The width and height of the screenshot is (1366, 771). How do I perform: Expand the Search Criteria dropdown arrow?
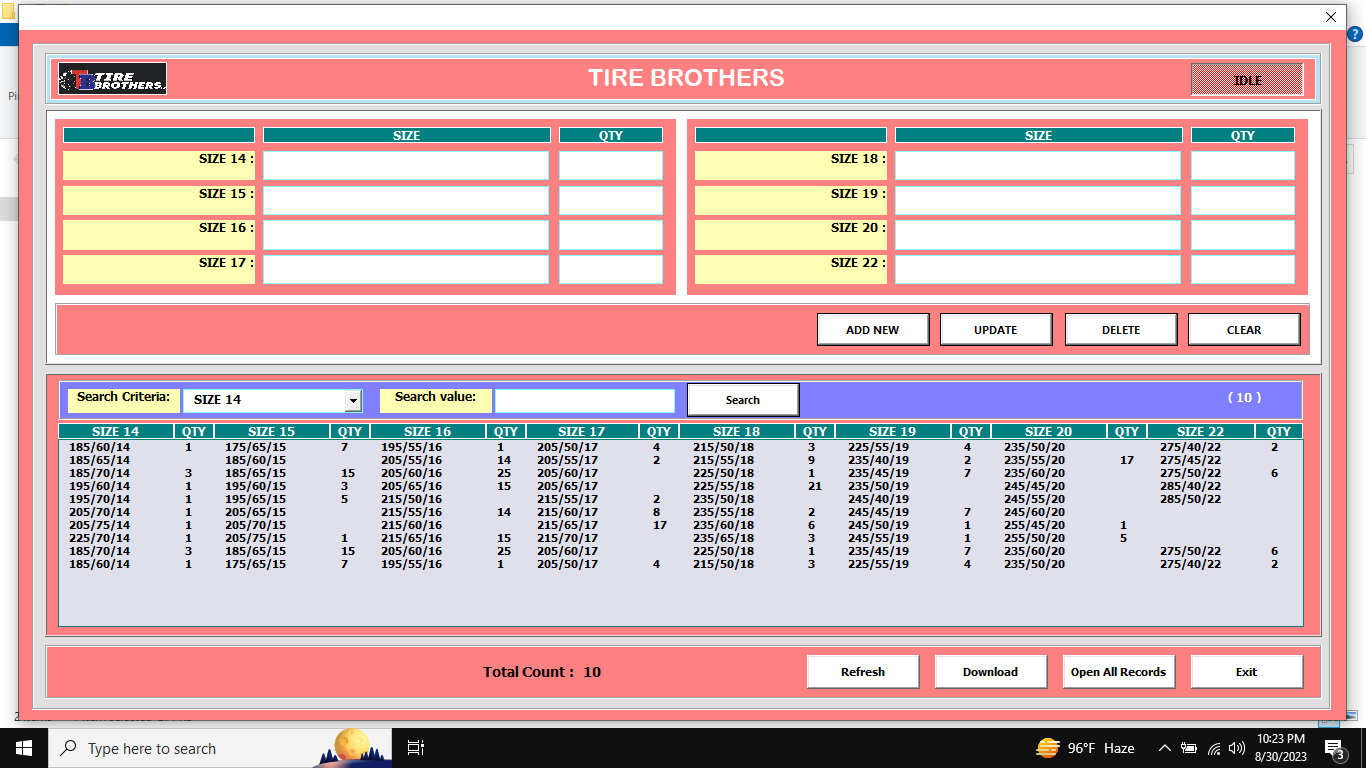point(352,400)
